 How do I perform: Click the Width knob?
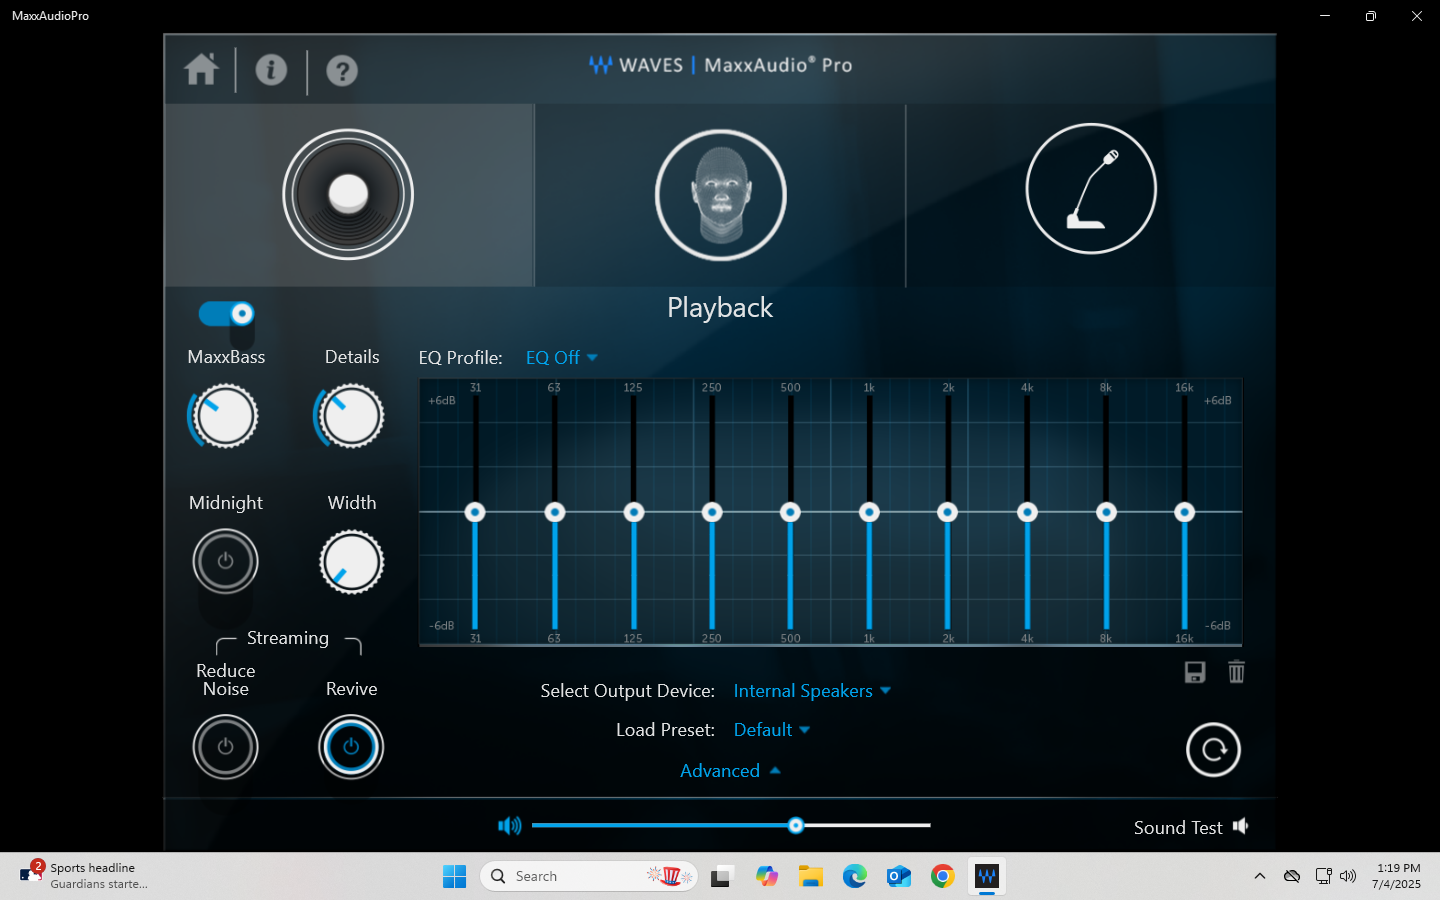point(351,562)
